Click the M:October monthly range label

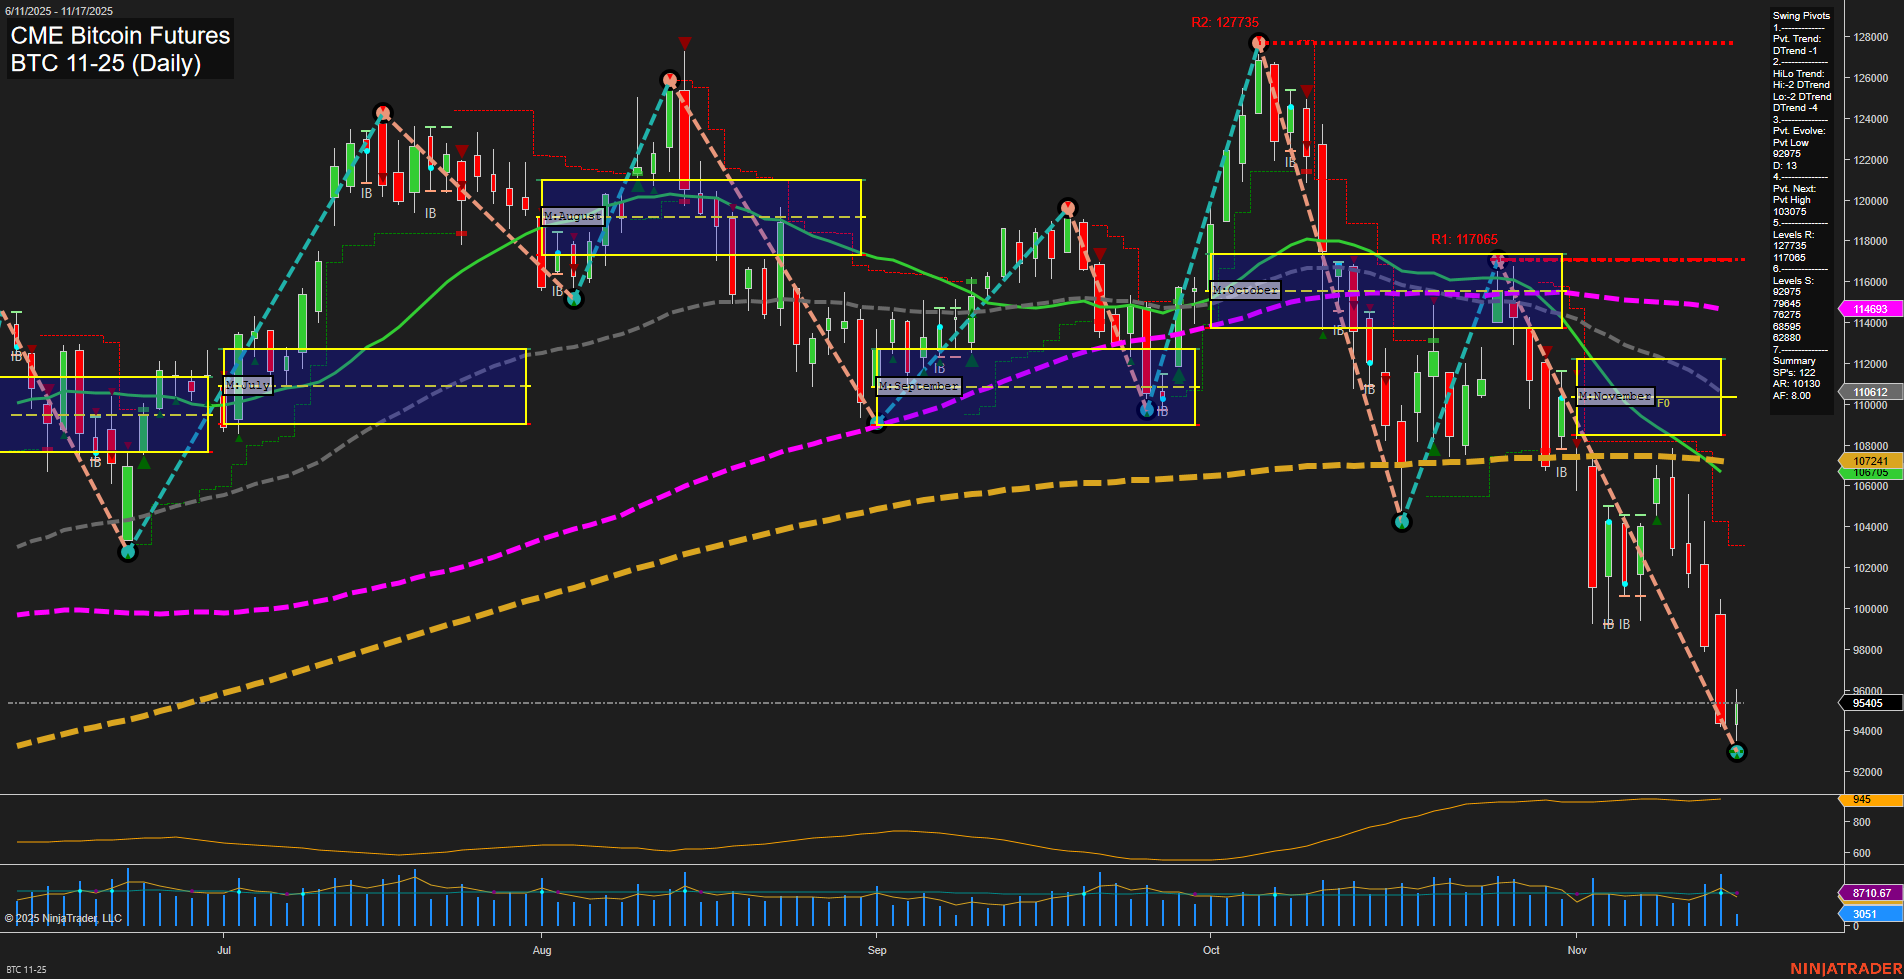pyautogui.click(x=1244, y=290)
